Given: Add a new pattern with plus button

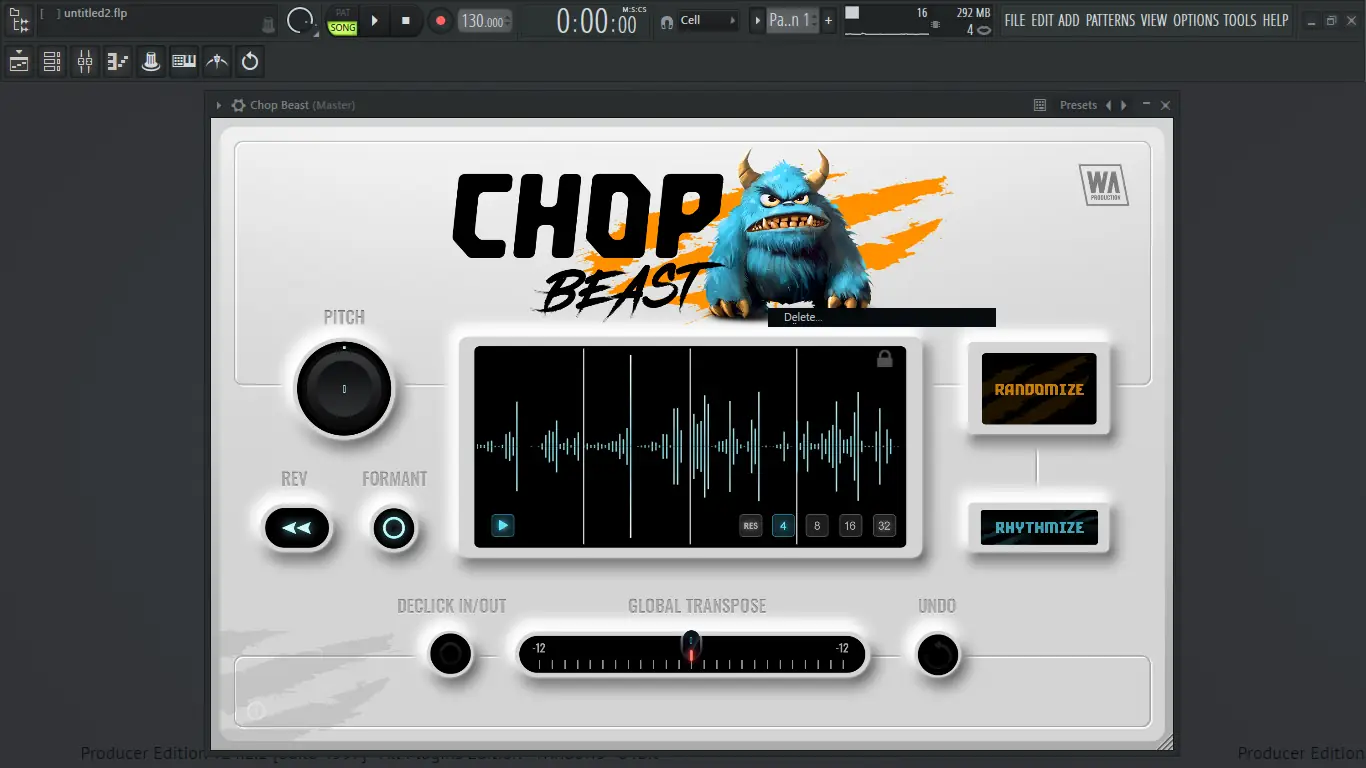Looking at the screenshot, I should (828, 20).
